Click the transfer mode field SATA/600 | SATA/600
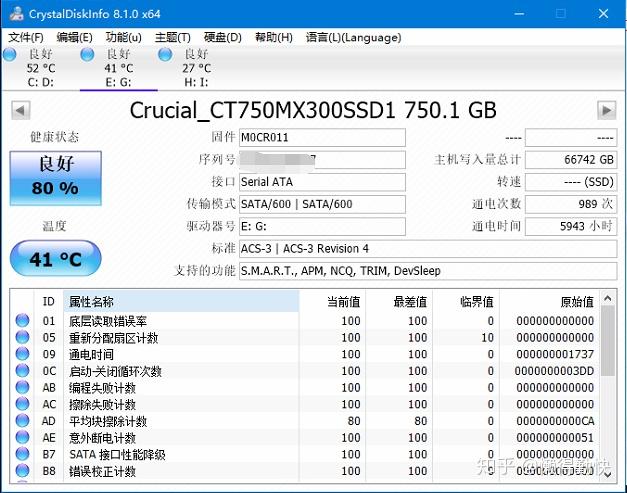 [322, 204]
